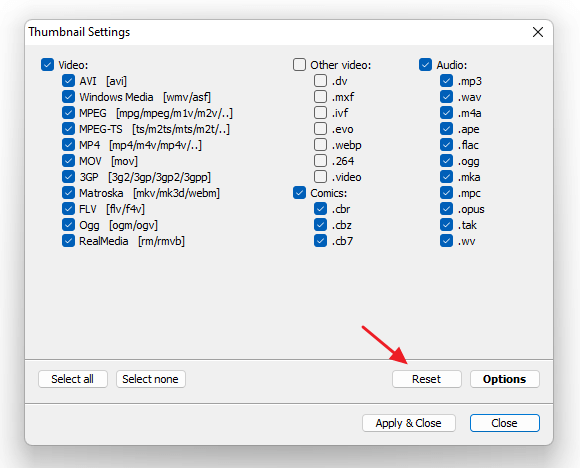Toggle the .mp3 checkbox

446,81
